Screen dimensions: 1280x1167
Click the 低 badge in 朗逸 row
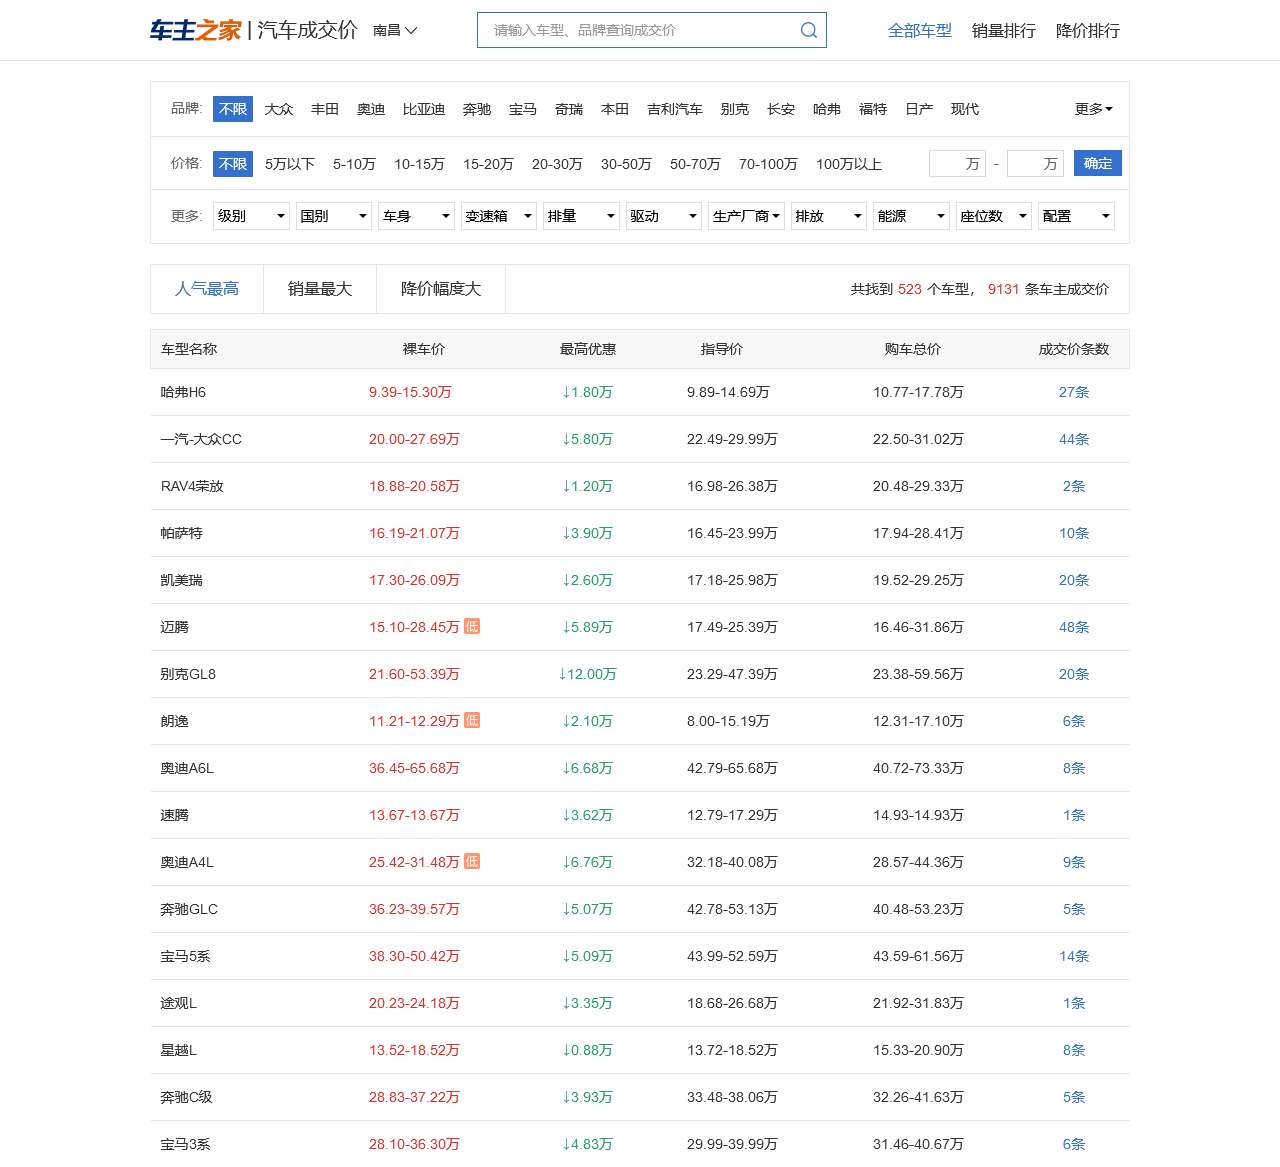click(472, 720)
